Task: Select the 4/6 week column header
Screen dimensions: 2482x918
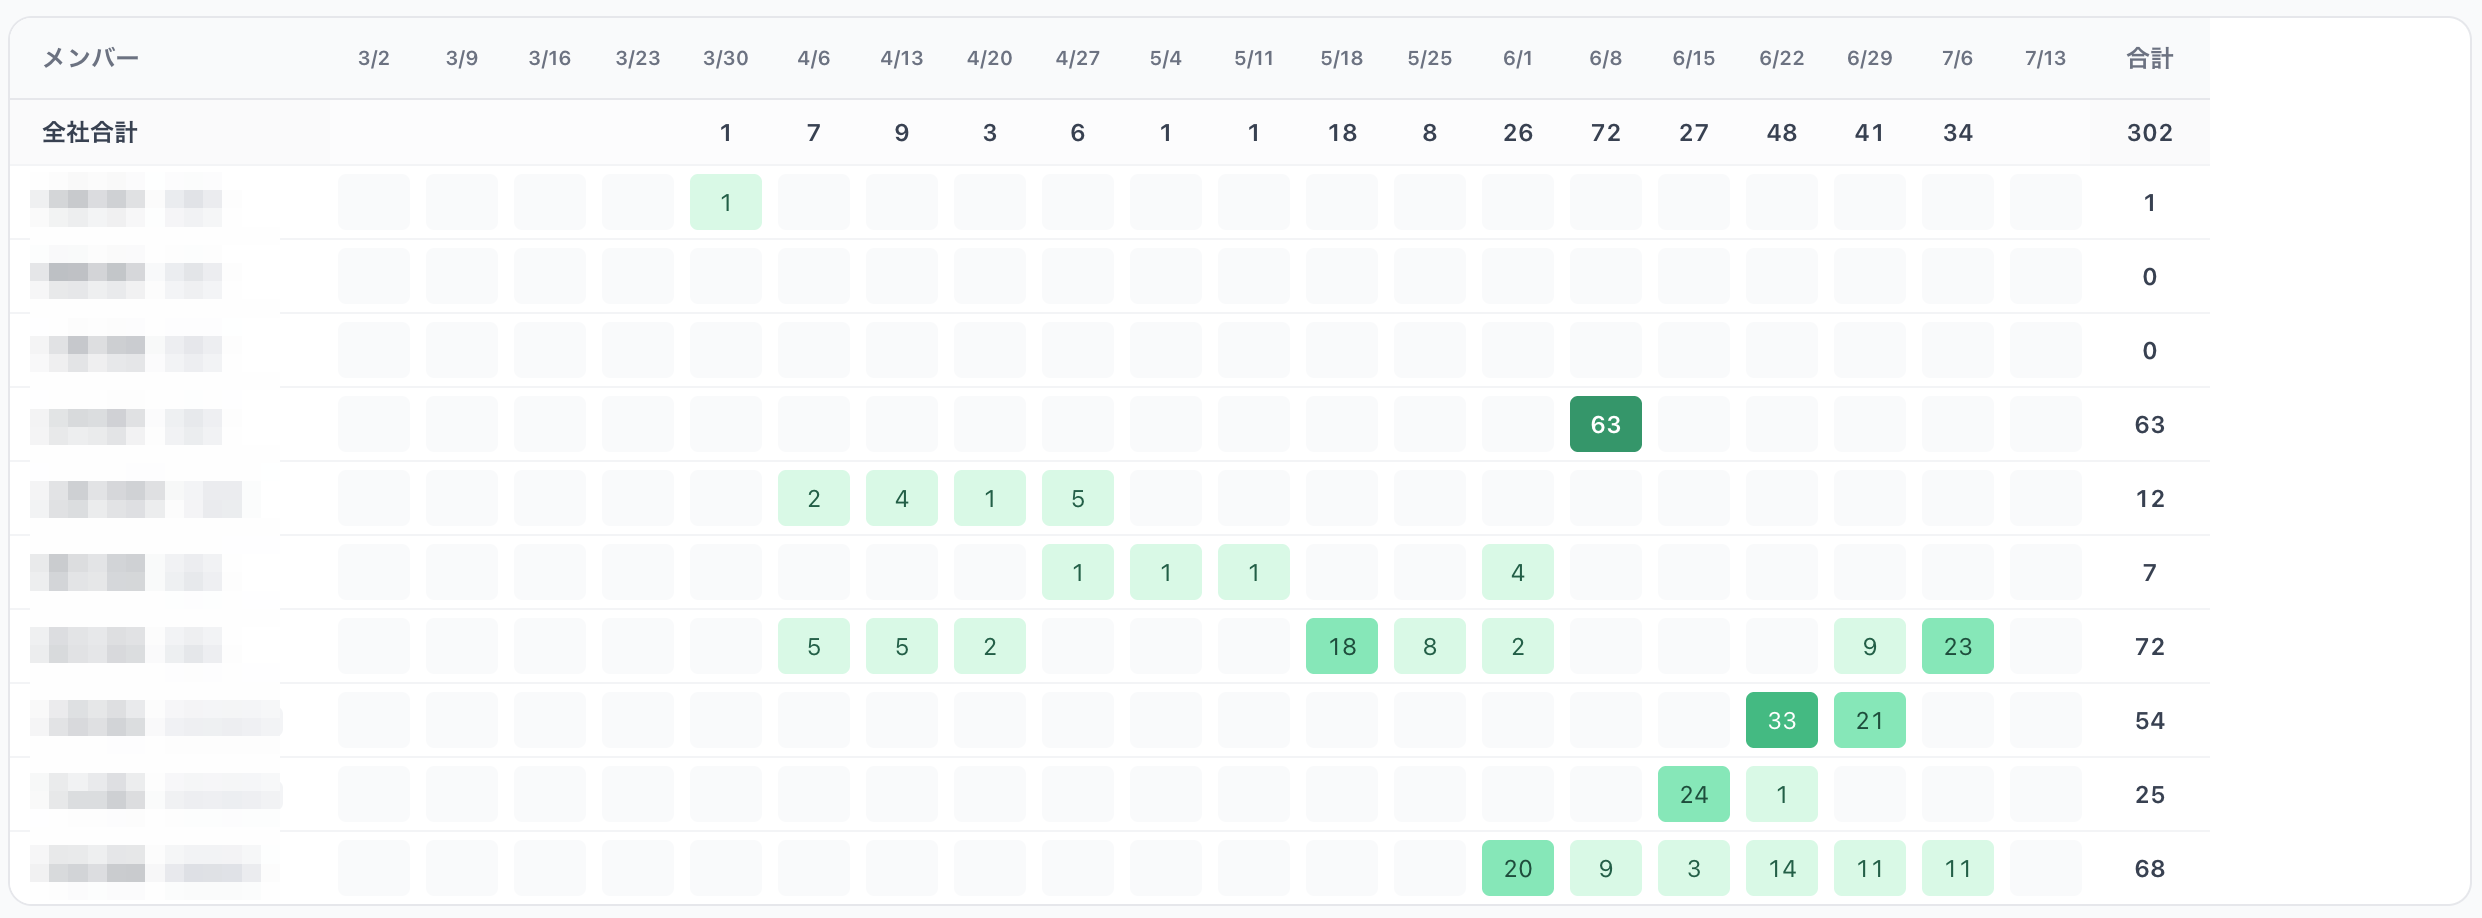Action: click(x=814, y=58)
